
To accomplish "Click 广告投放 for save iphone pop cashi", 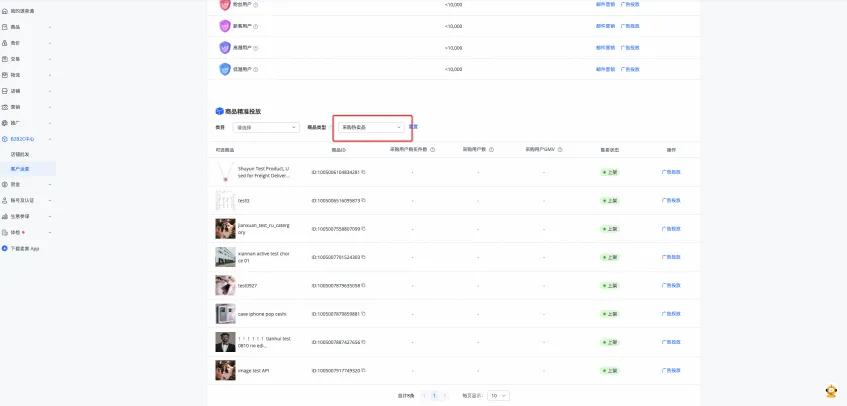I will tap(672, 314).
